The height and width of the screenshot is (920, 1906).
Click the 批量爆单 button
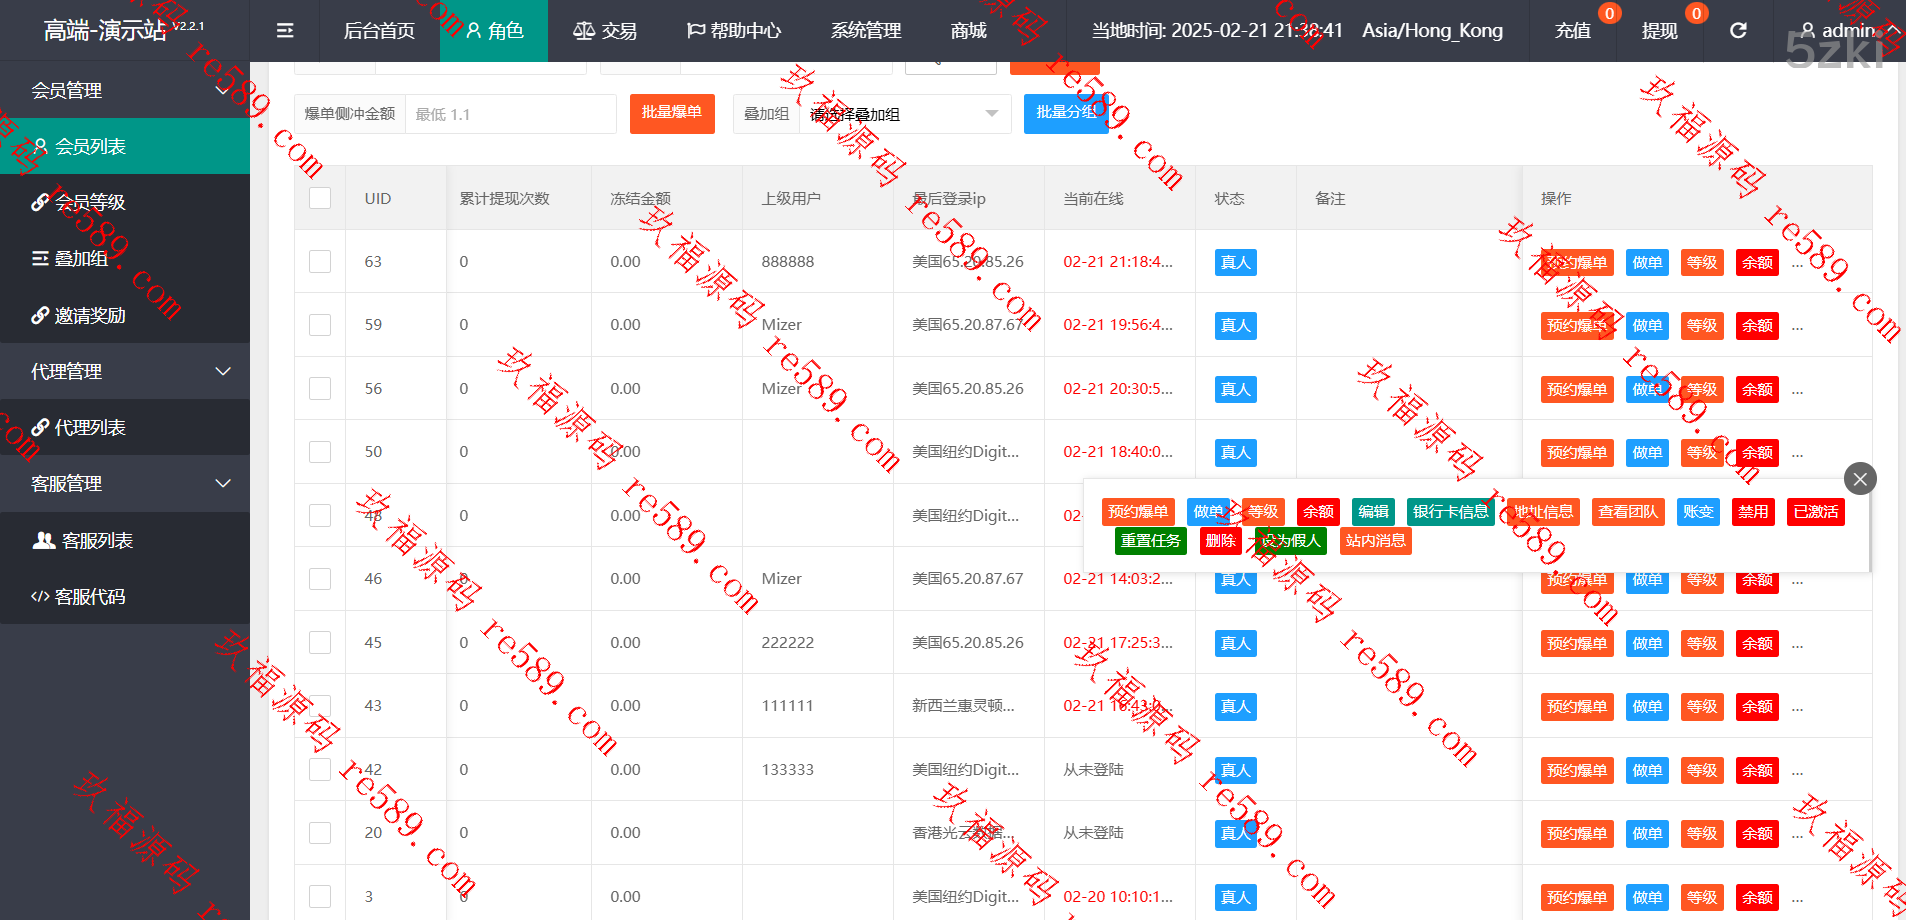[x=671, y=113]
